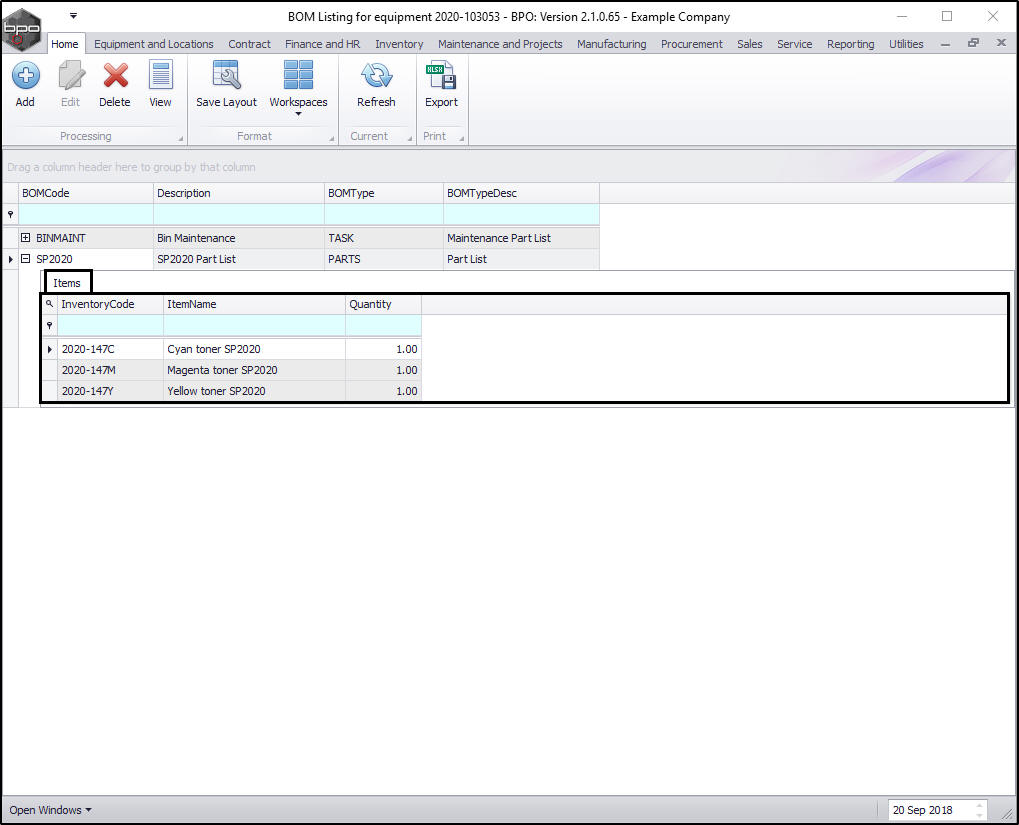The height and width of the screenshot is (825, 1019).
Task: Open the Service tab
Action: coord(794,44)
